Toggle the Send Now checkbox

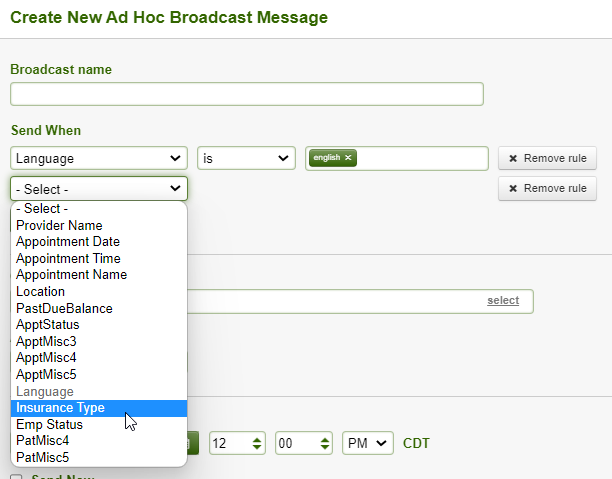[16, 477]
